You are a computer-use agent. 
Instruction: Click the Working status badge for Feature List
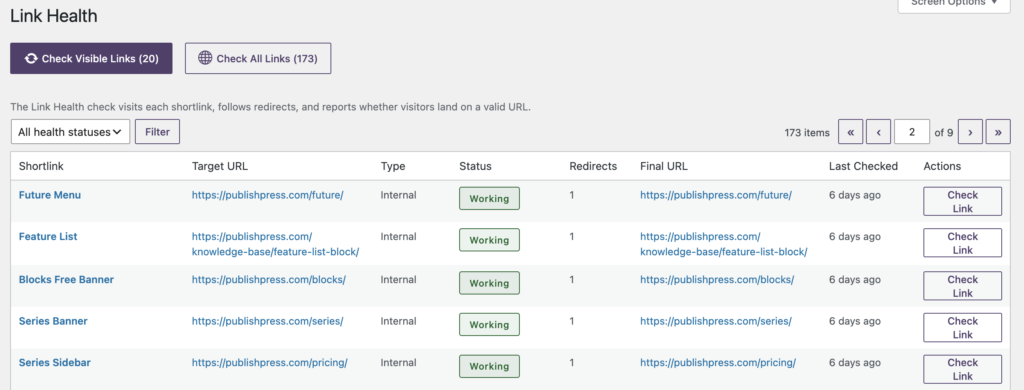[489, 240]
